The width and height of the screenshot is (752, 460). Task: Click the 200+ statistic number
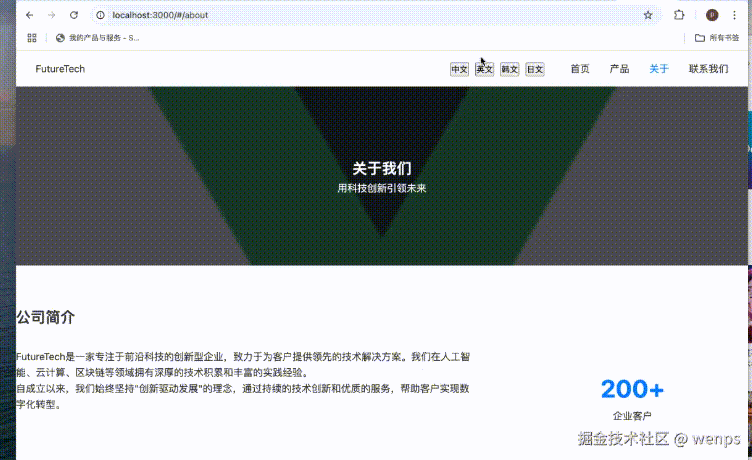point(632,389)
